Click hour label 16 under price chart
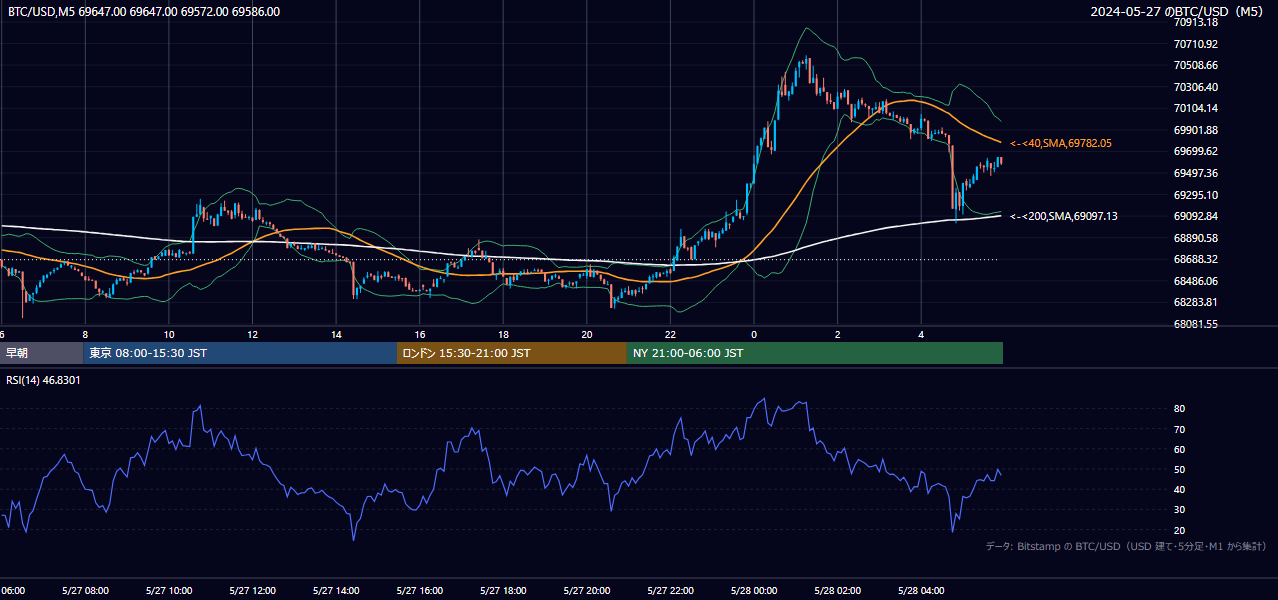Viewport: 1278px width, 600px height. tap(419, 335)
